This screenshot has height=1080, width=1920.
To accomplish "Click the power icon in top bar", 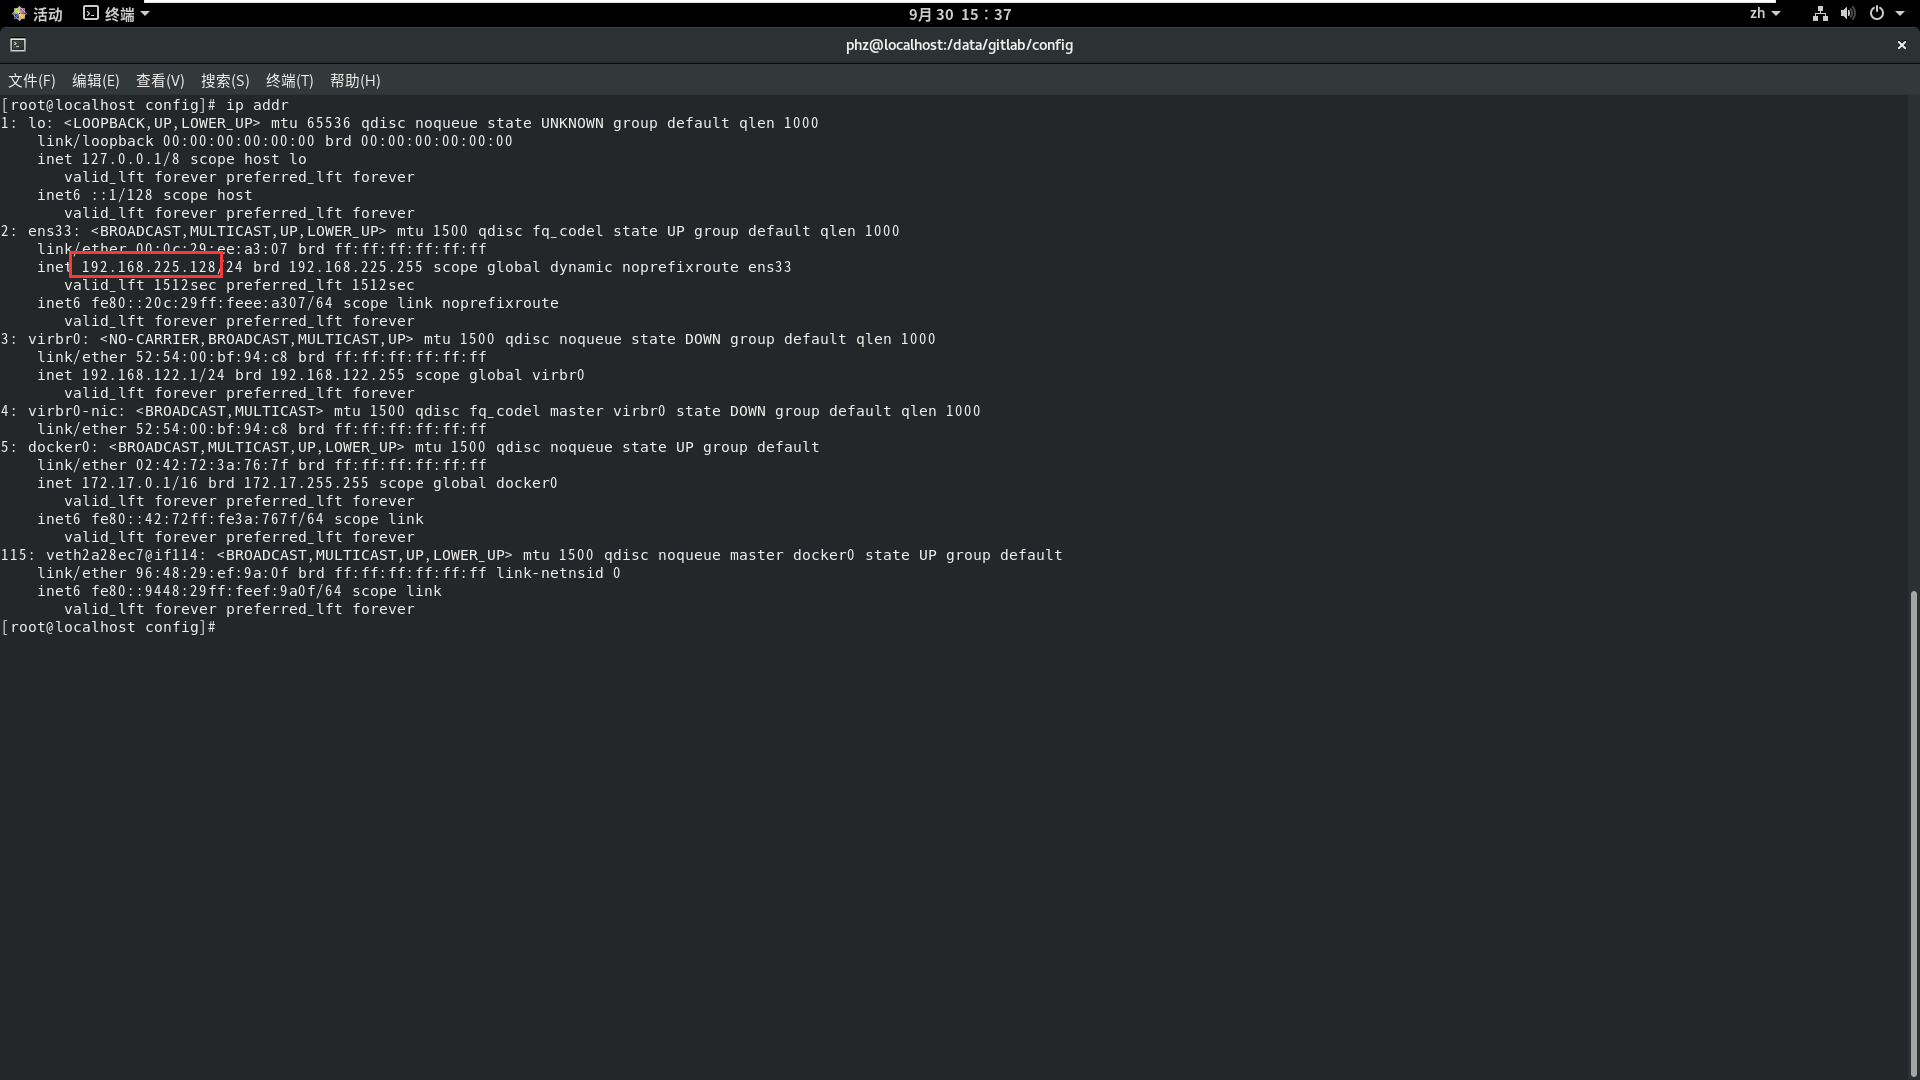I will (1876, 14).
